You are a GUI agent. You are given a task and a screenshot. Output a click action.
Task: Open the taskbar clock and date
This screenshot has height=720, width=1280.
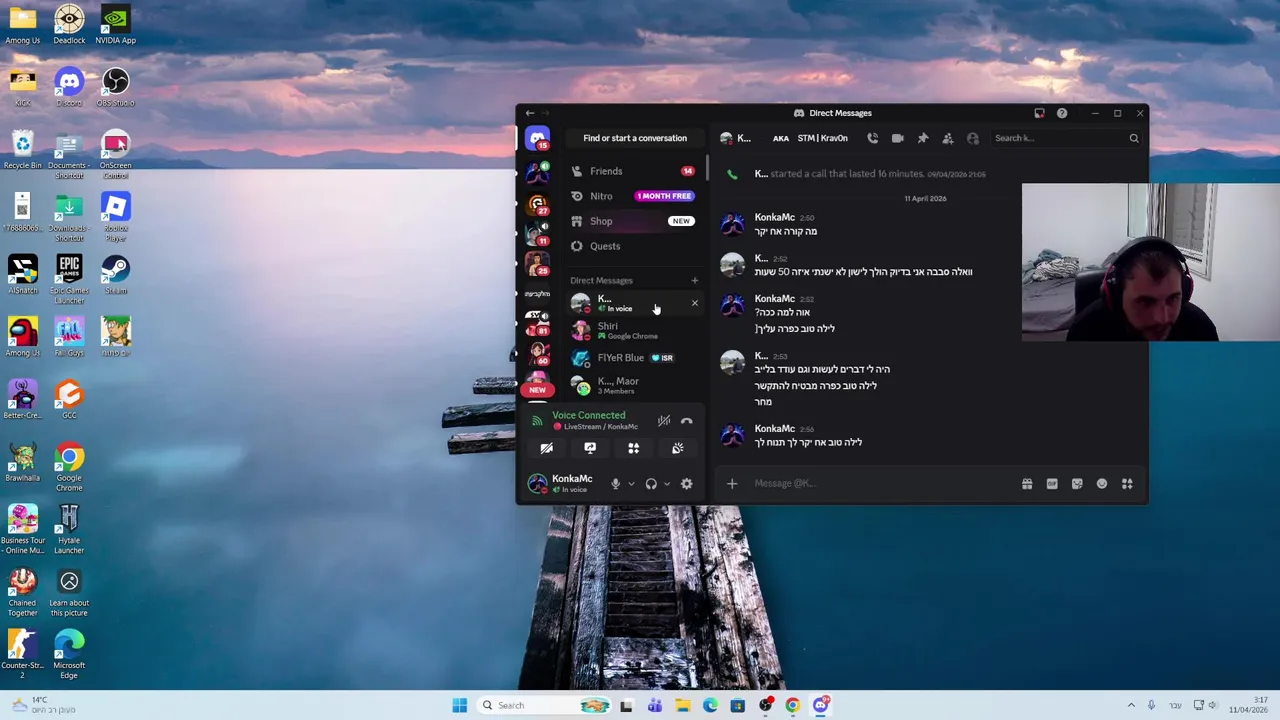(1248, 705)
